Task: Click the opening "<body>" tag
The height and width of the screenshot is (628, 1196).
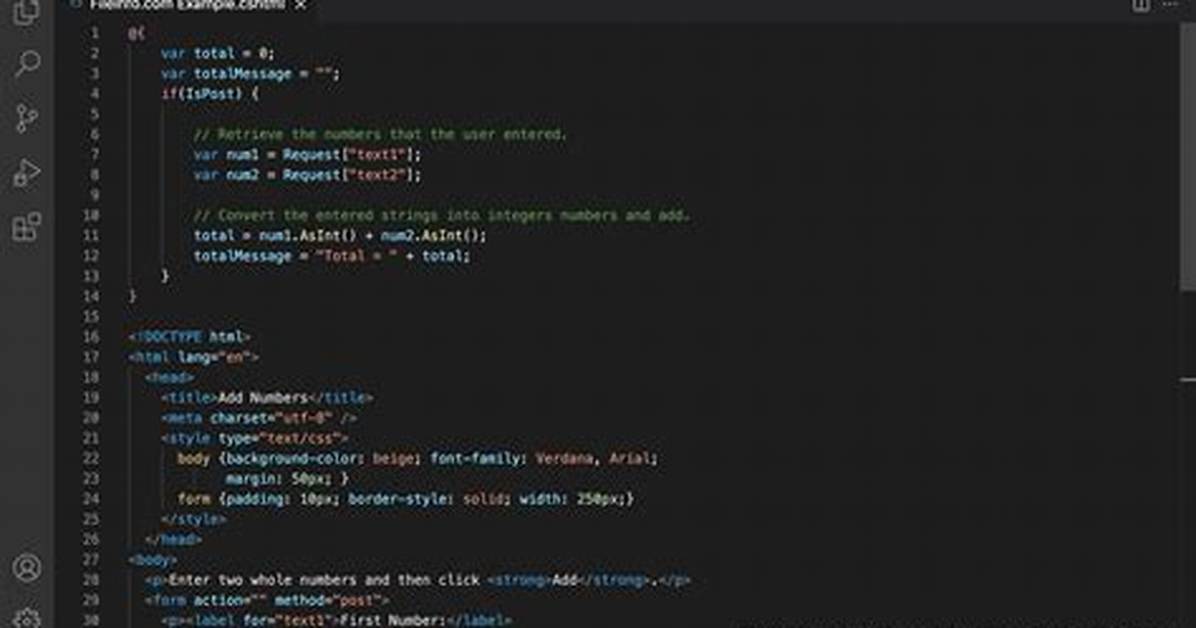Action: click(153, 560)
